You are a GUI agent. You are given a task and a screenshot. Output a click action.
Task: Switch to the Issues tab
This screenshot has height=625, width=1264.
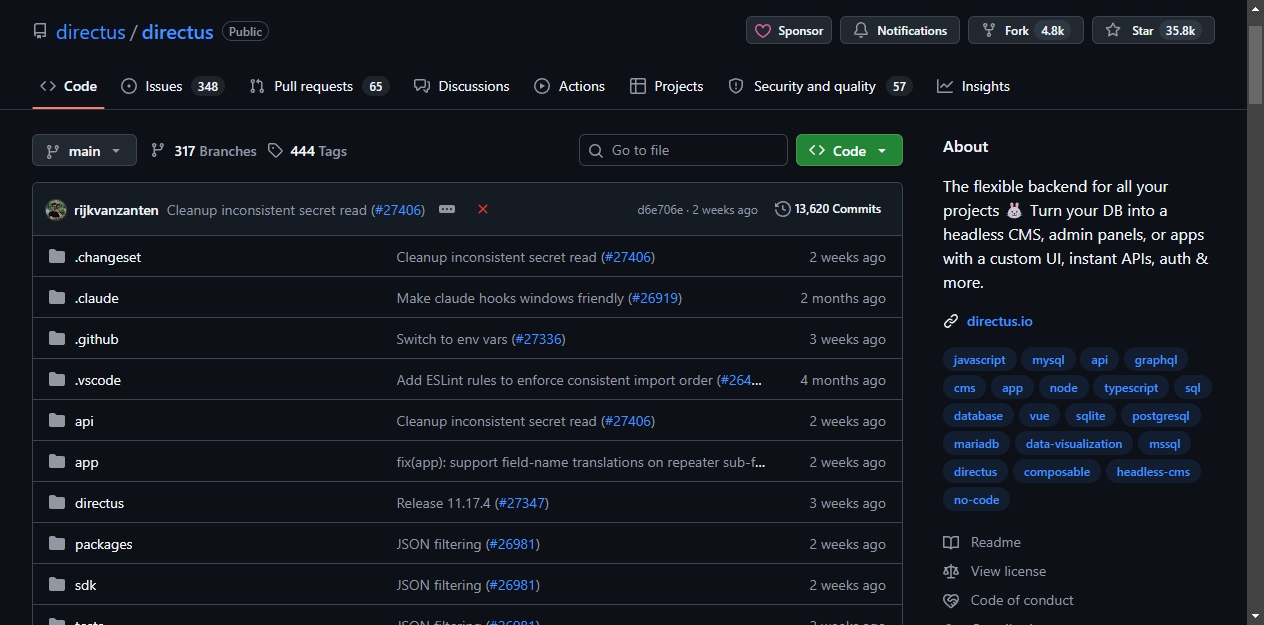[x=172, y=86]
